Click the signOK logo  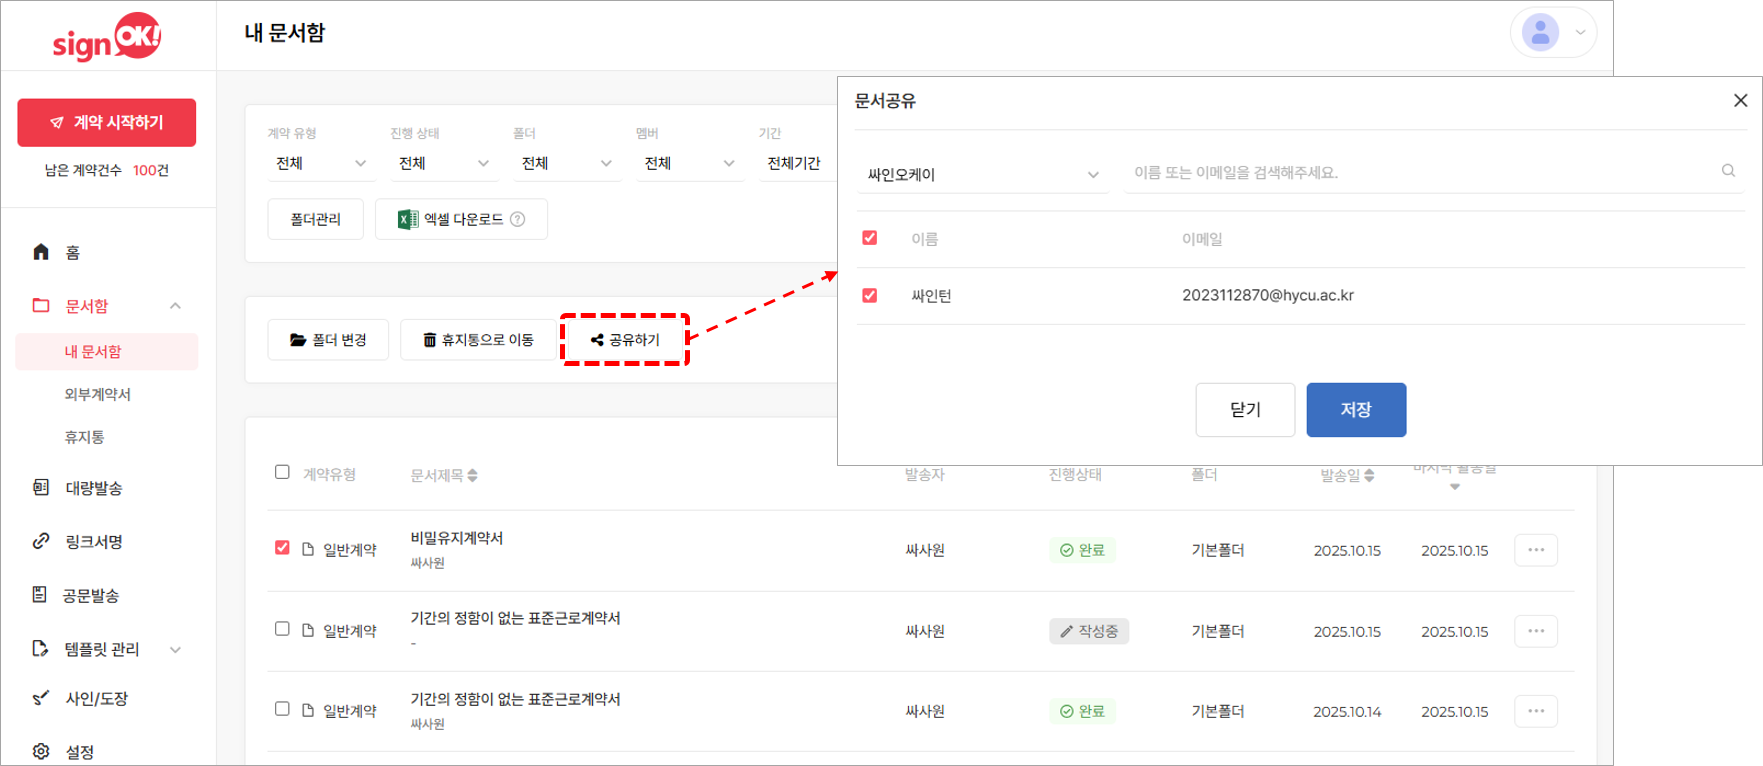[106, 38]
